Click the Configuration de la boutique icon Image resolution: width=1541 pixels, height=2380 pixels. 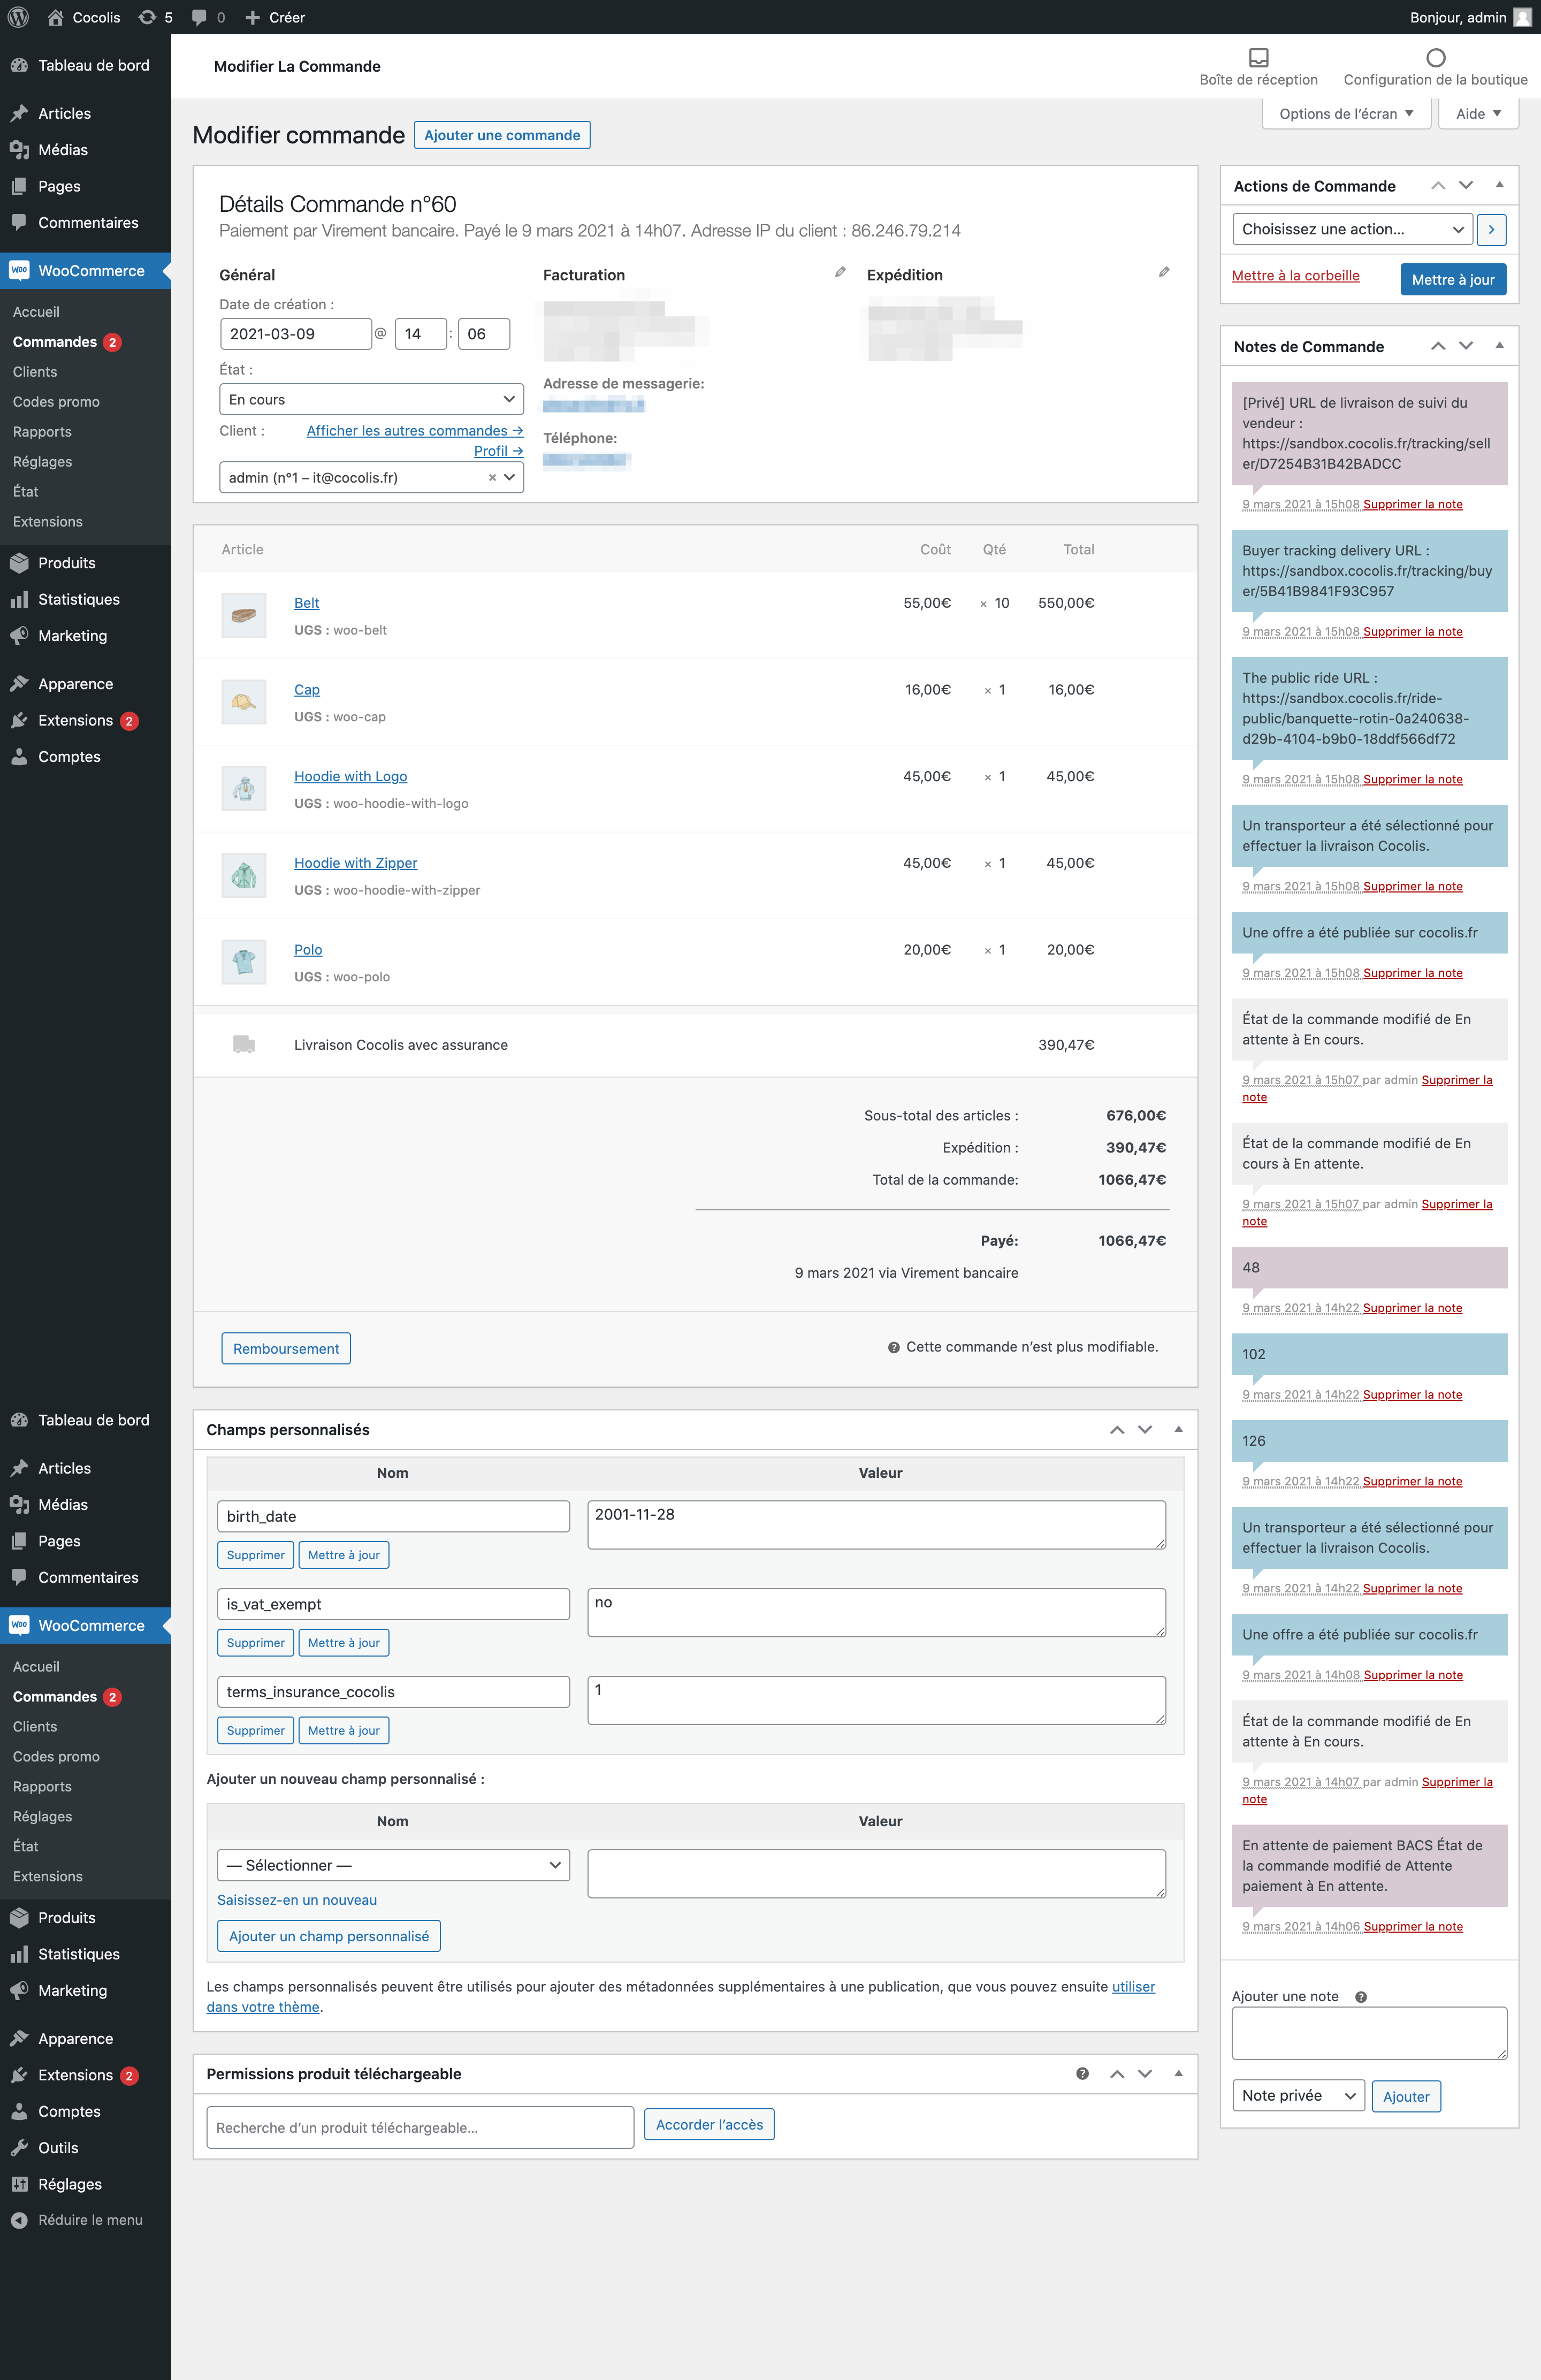pos(1435,58)
